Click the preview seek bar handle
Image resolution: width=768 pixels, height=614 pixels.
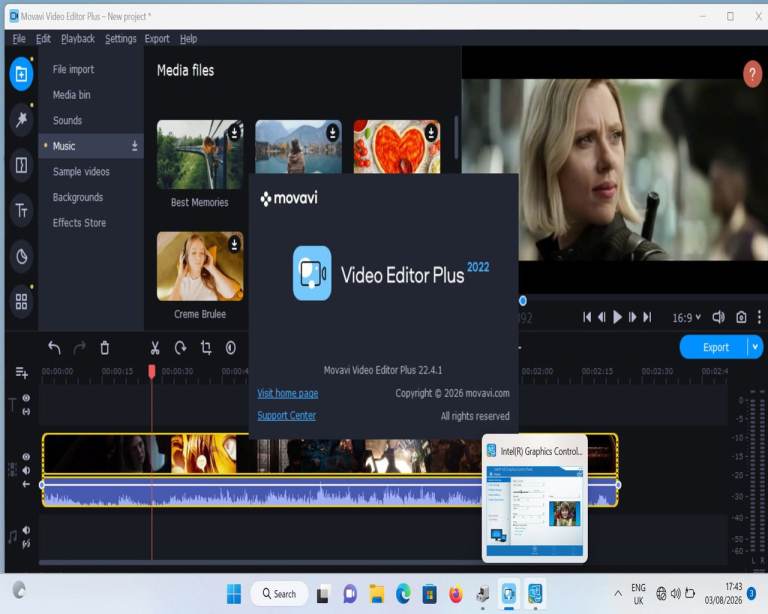[x=523, y=301]
